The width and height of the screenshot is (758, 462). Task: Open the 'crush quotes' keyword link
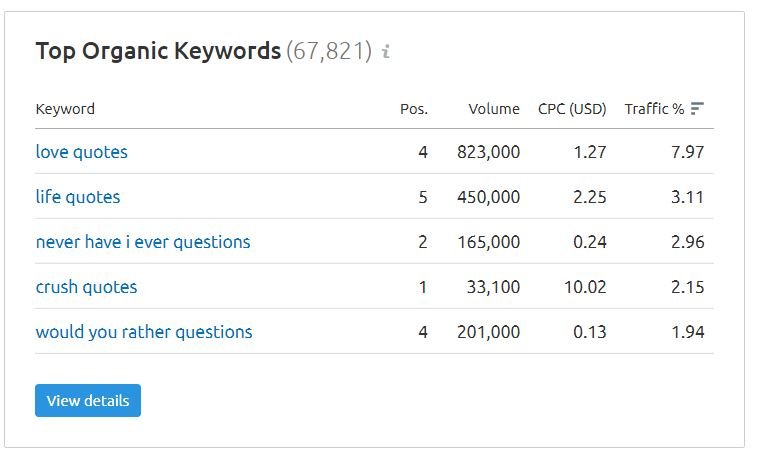point(86,287)
